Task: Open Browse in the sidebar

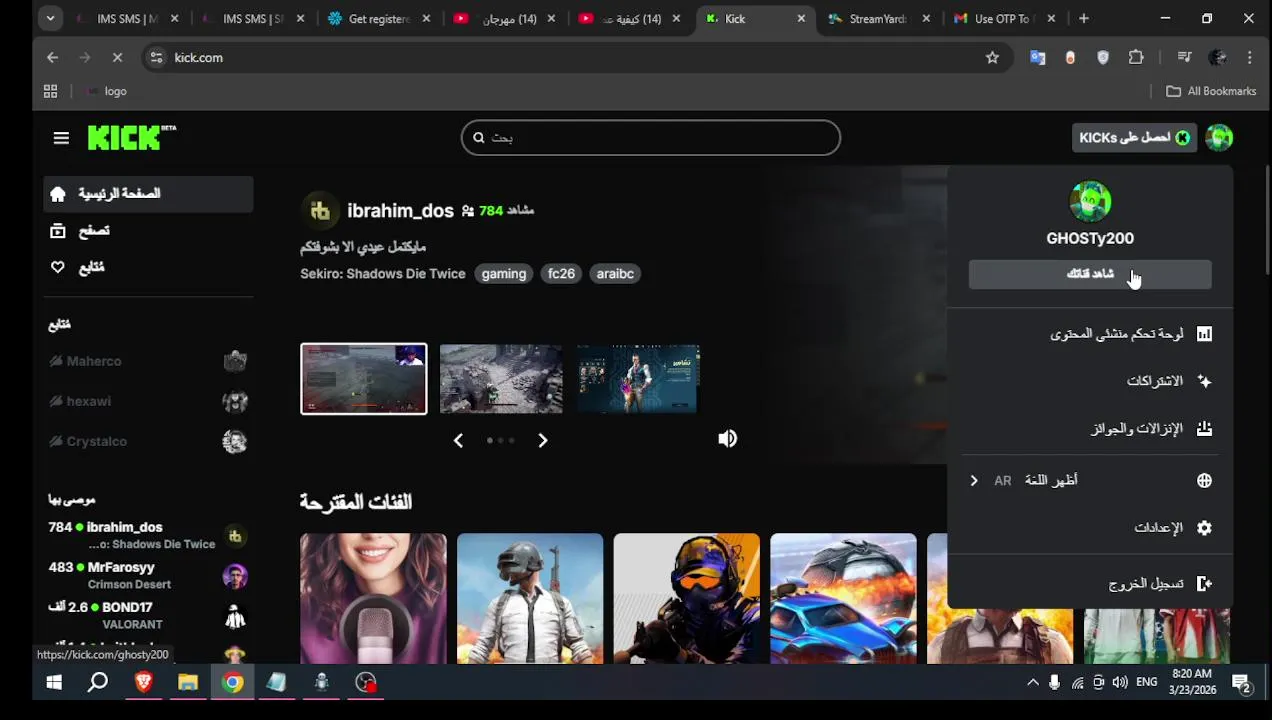Action: [x=148, y=231]
